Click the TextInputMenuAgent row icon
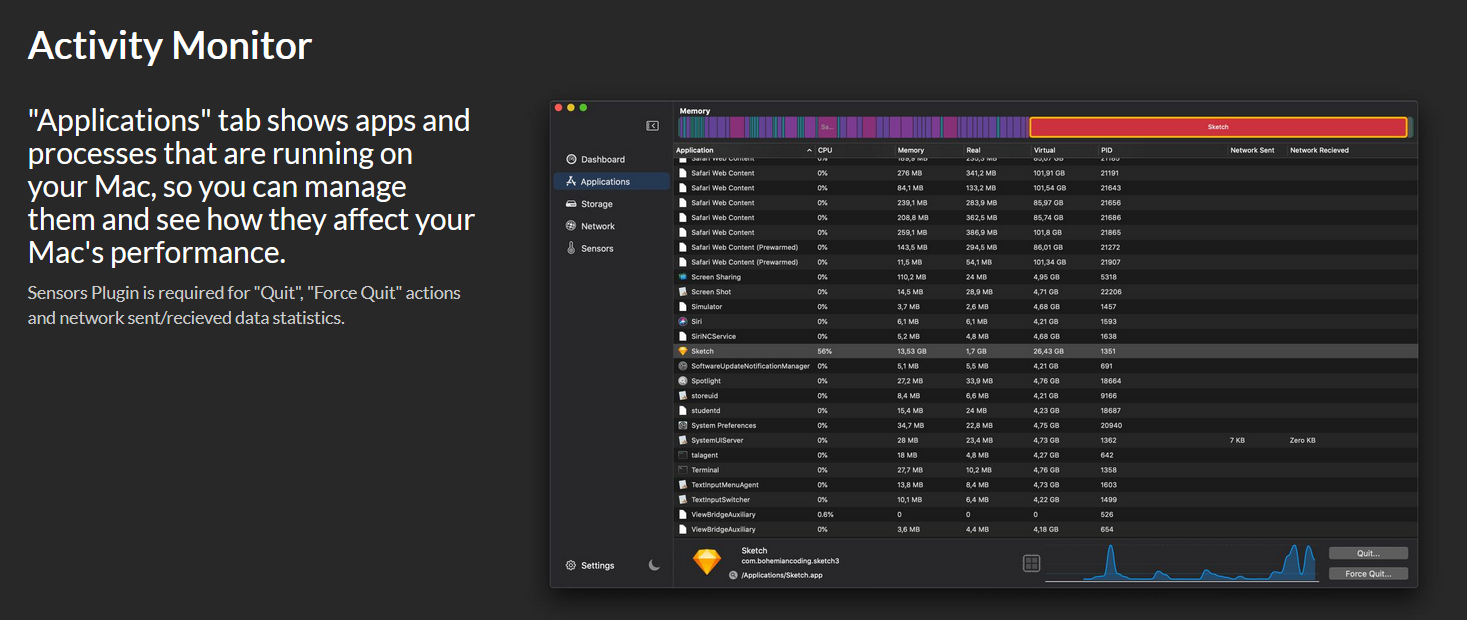 [x=682, y=485]
